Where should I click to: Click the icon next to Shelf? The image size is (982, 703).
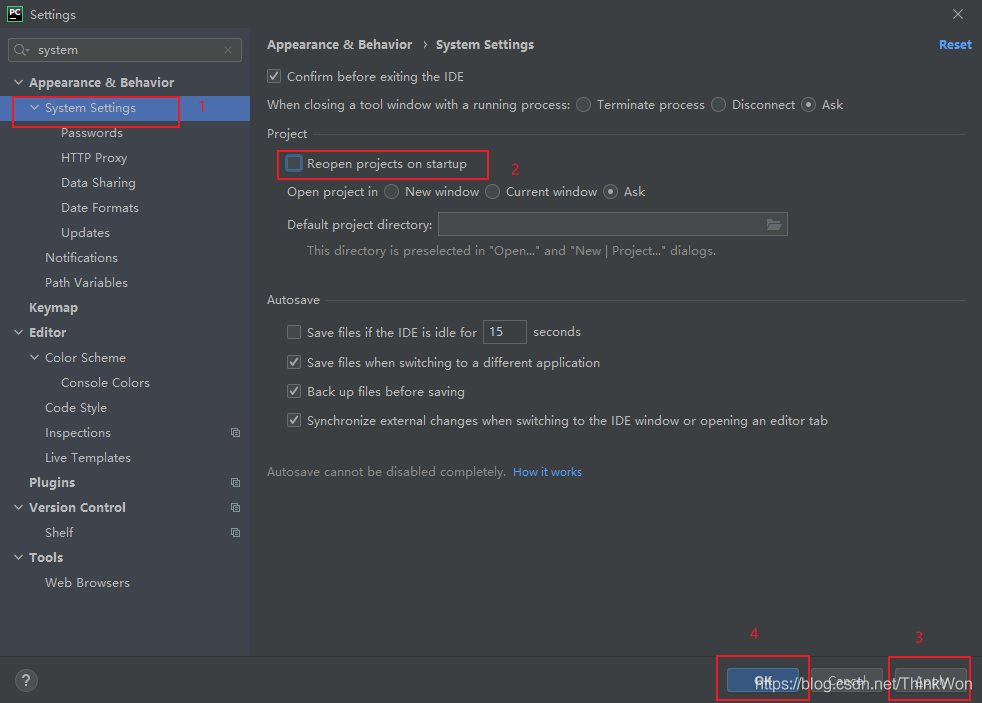click(x=235, y=533)
